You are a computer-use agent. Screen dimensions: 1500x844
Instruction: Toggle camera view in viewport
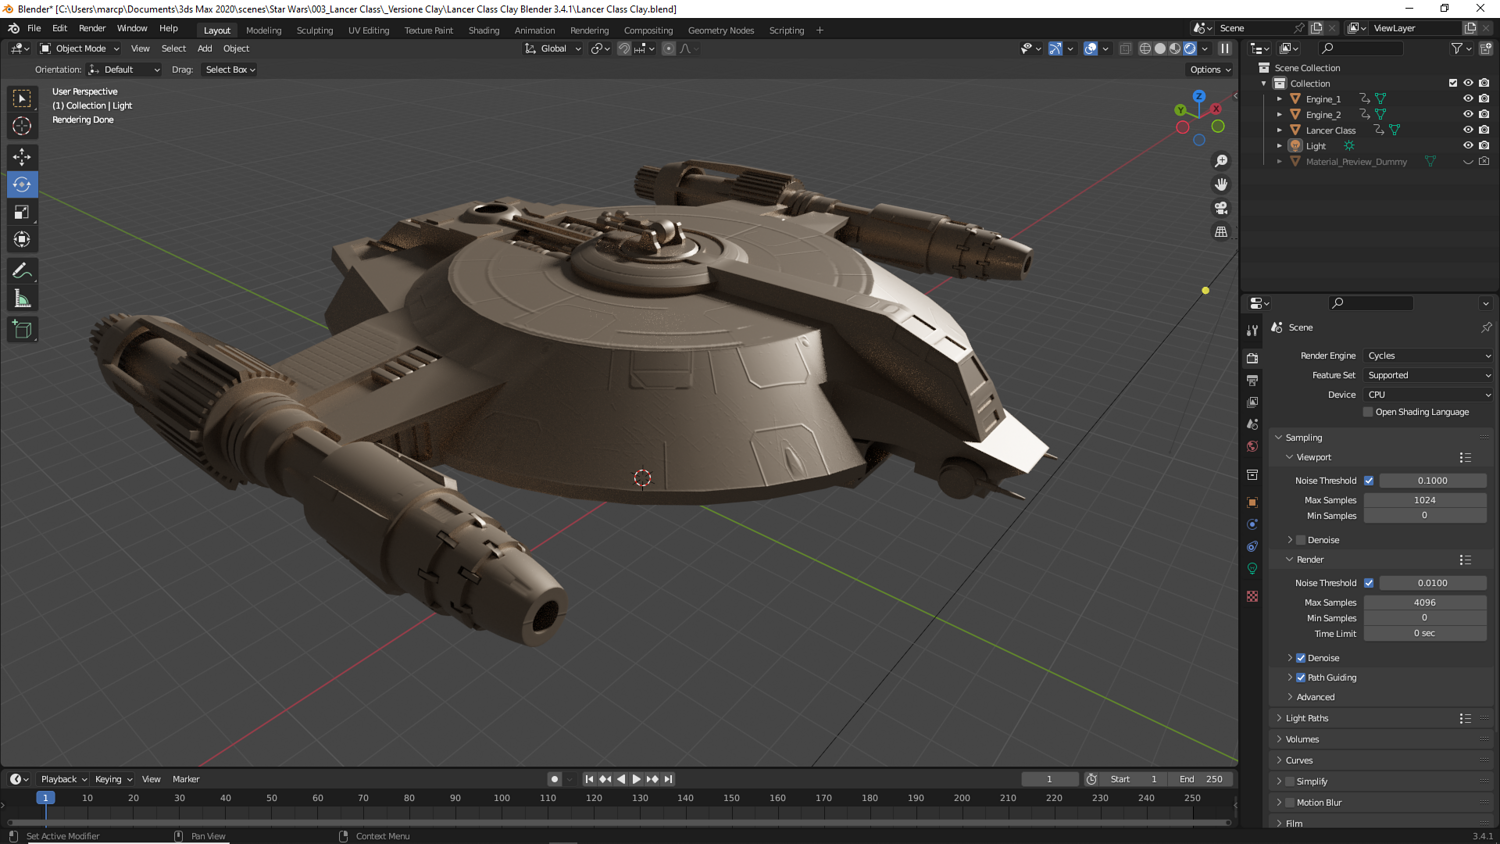(x=1221, y=208)
